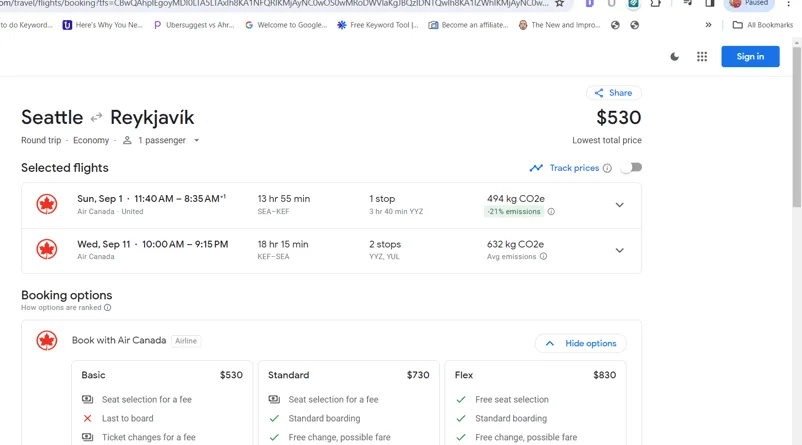Click Air Canada logo on Sep 1 flight
Viewport: 802px width, 445px height.
pyautogui.click(x=47, y=204)
